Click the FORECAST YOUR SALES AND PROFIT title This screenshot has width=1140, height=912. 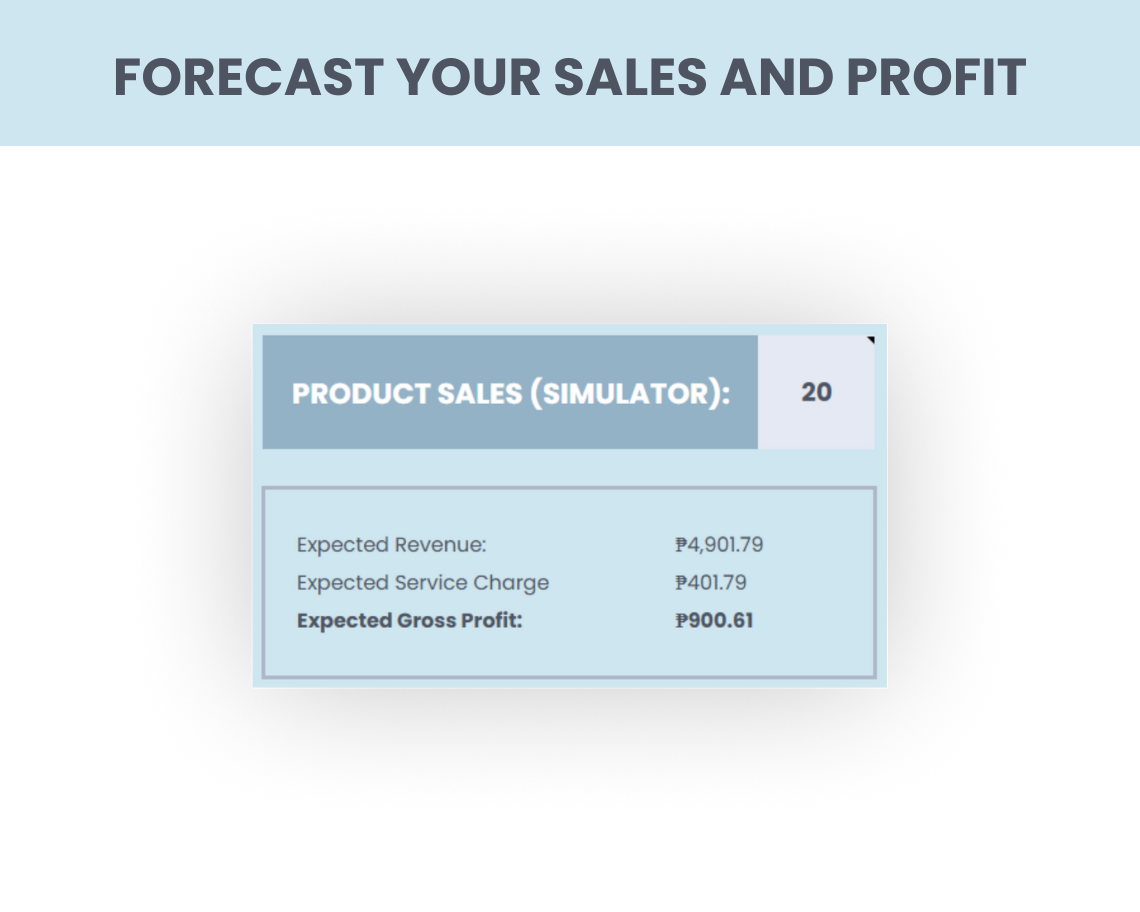click(x=570, y=77)
